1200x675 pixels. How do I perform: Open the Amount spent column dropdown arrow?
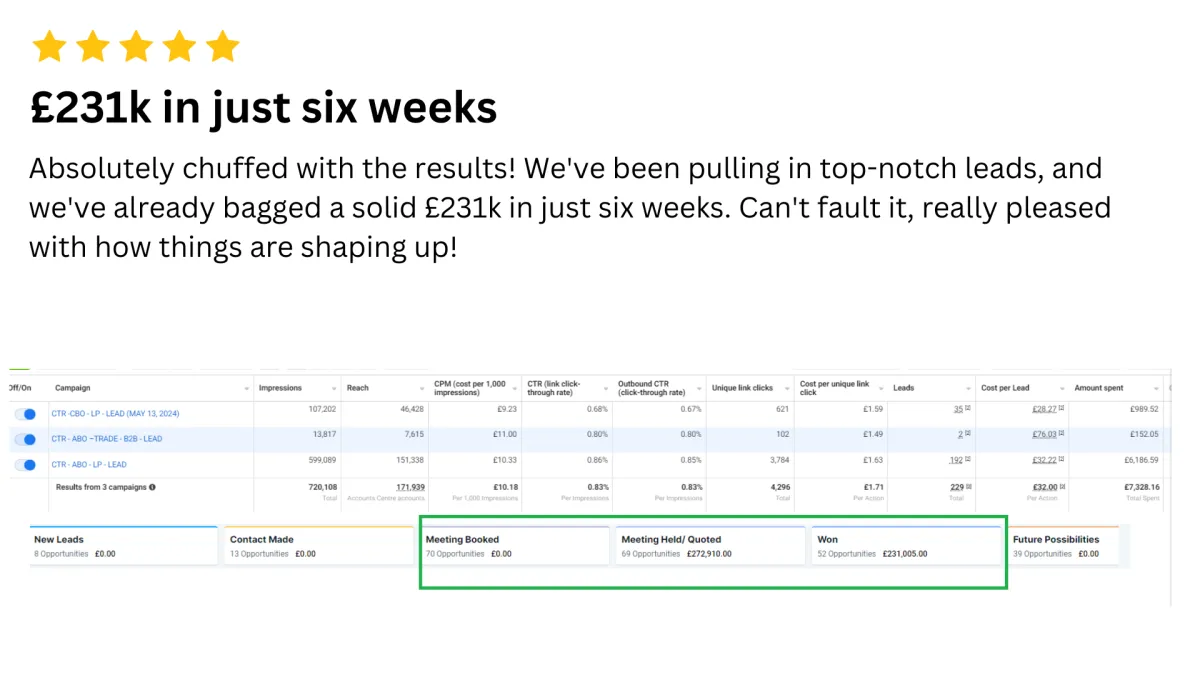click(1157, 388)
